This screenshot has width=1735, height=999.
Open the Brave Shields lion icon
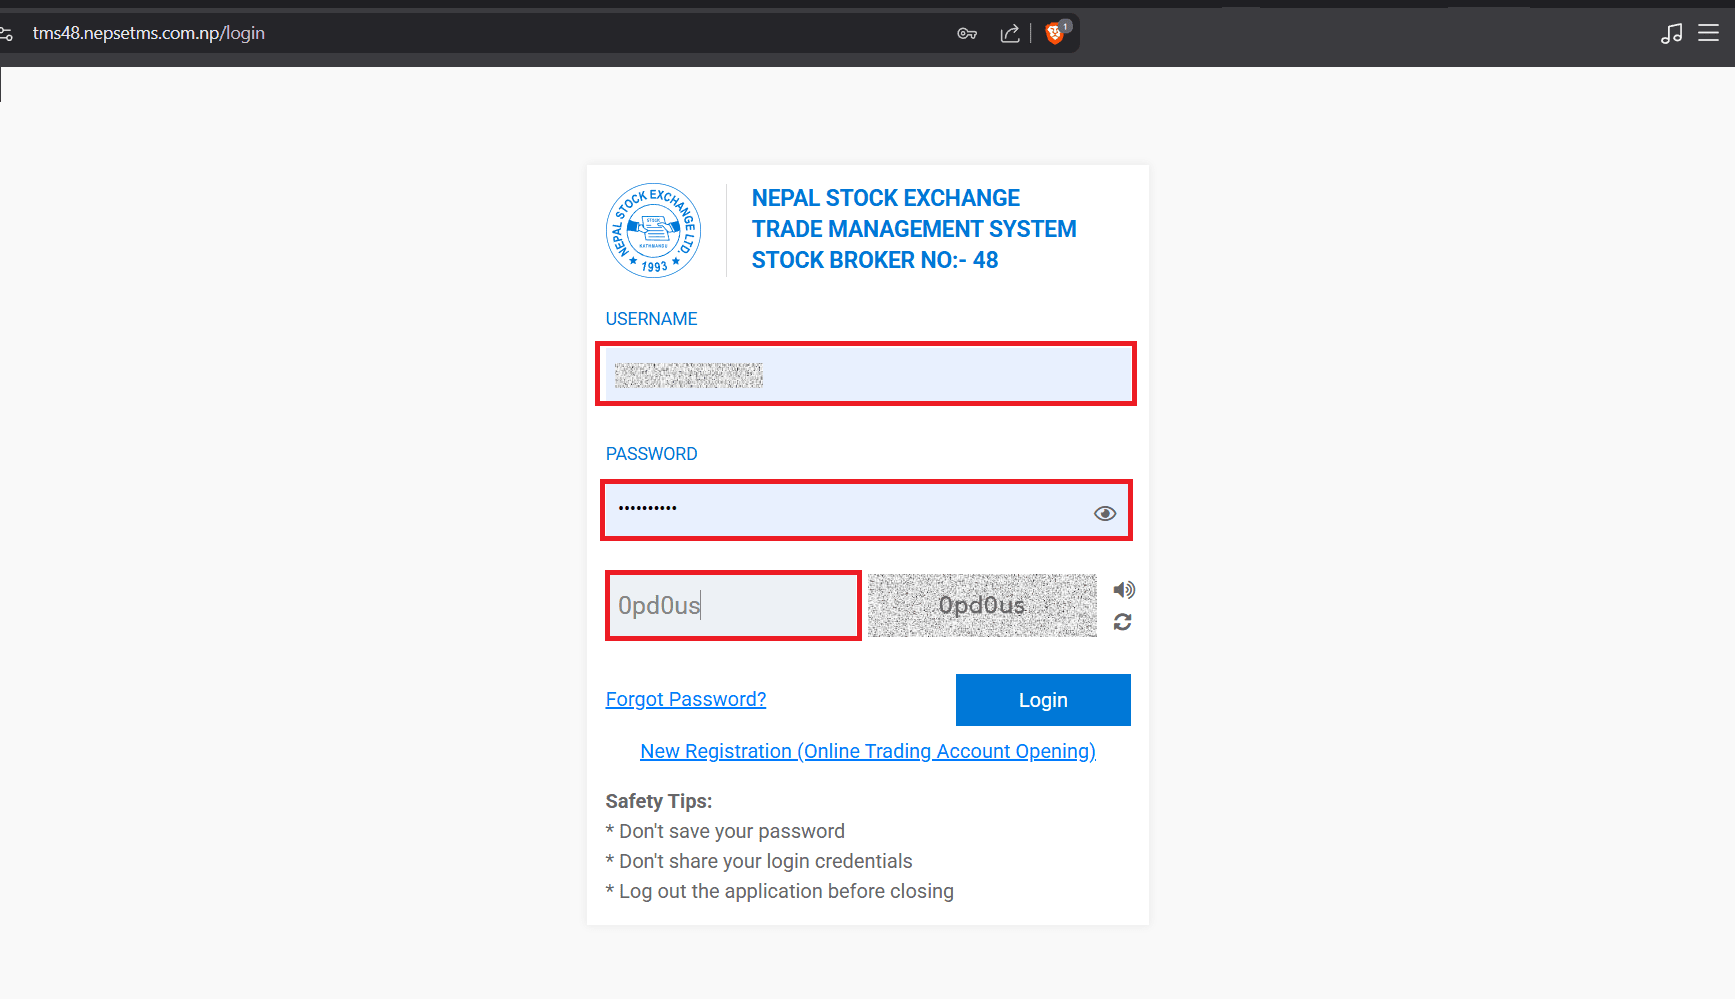point(1055,33)
